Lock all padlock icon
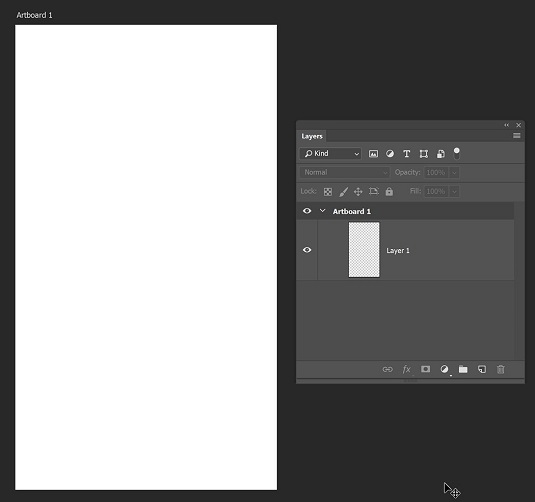 point(389,191)
